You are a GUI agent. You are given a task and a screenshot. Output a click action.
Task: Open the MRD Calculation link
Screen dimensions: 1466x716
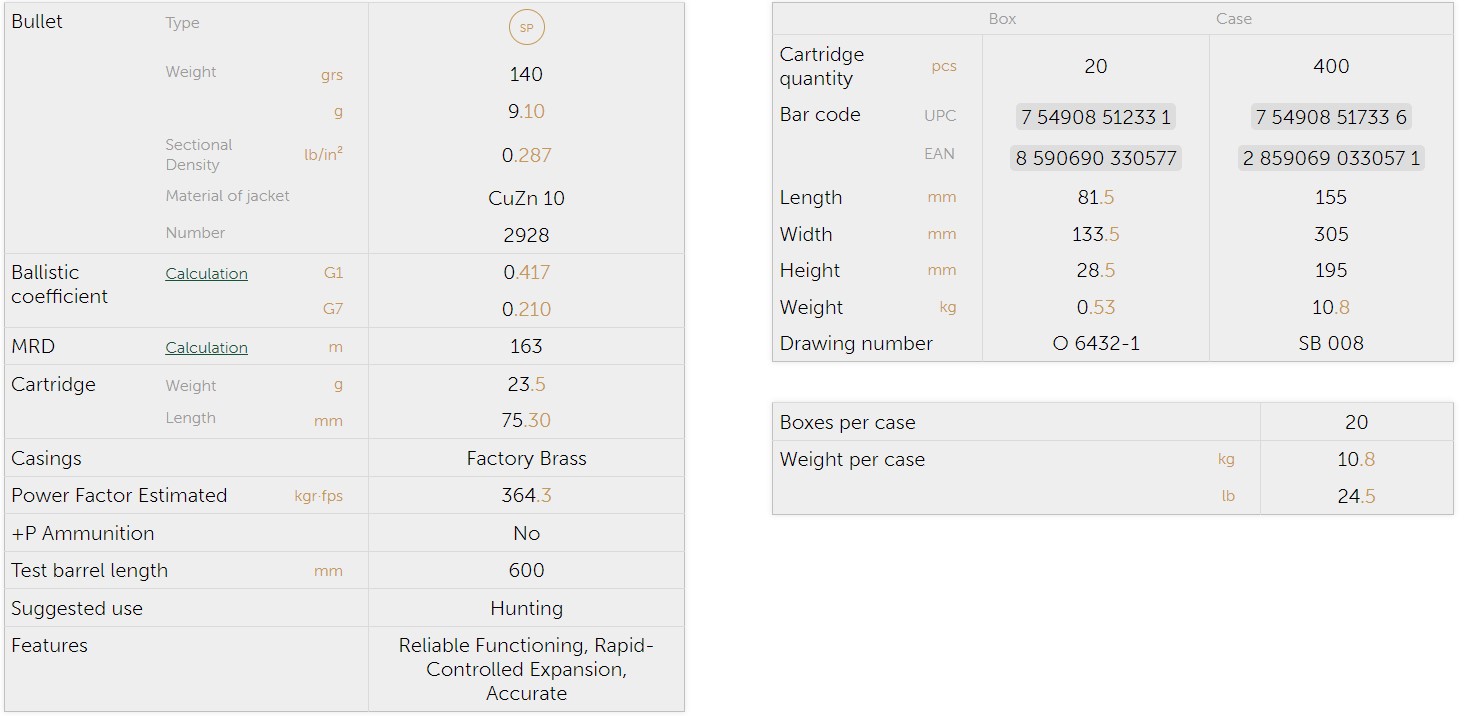pyautogui.click(x=206, y=348)
